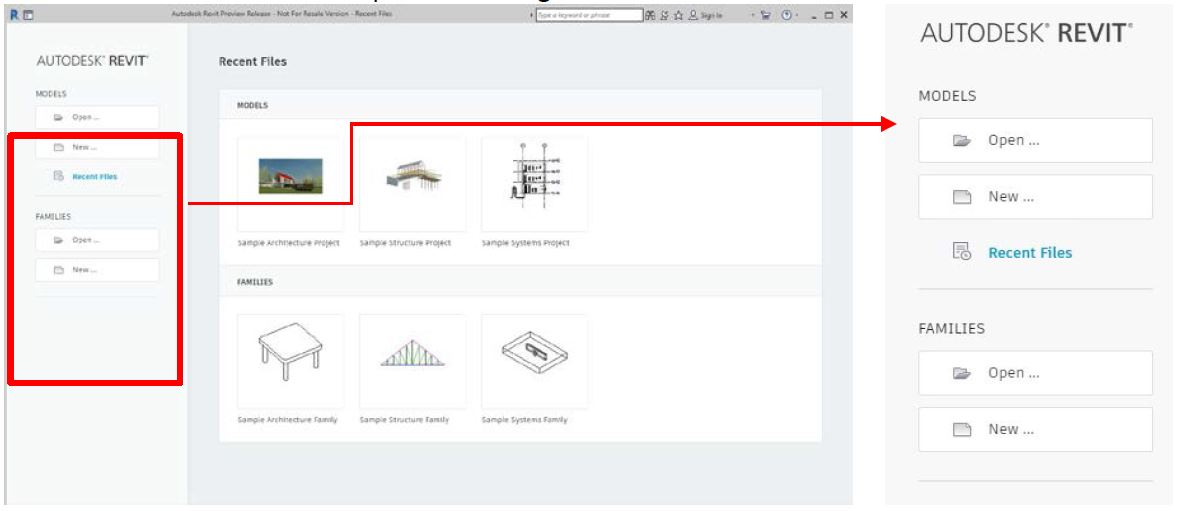Viewport: 1180px width, 511px height.
Task: Open the Autodesk App Store cart icon
Action: click(x=766, y=15)
